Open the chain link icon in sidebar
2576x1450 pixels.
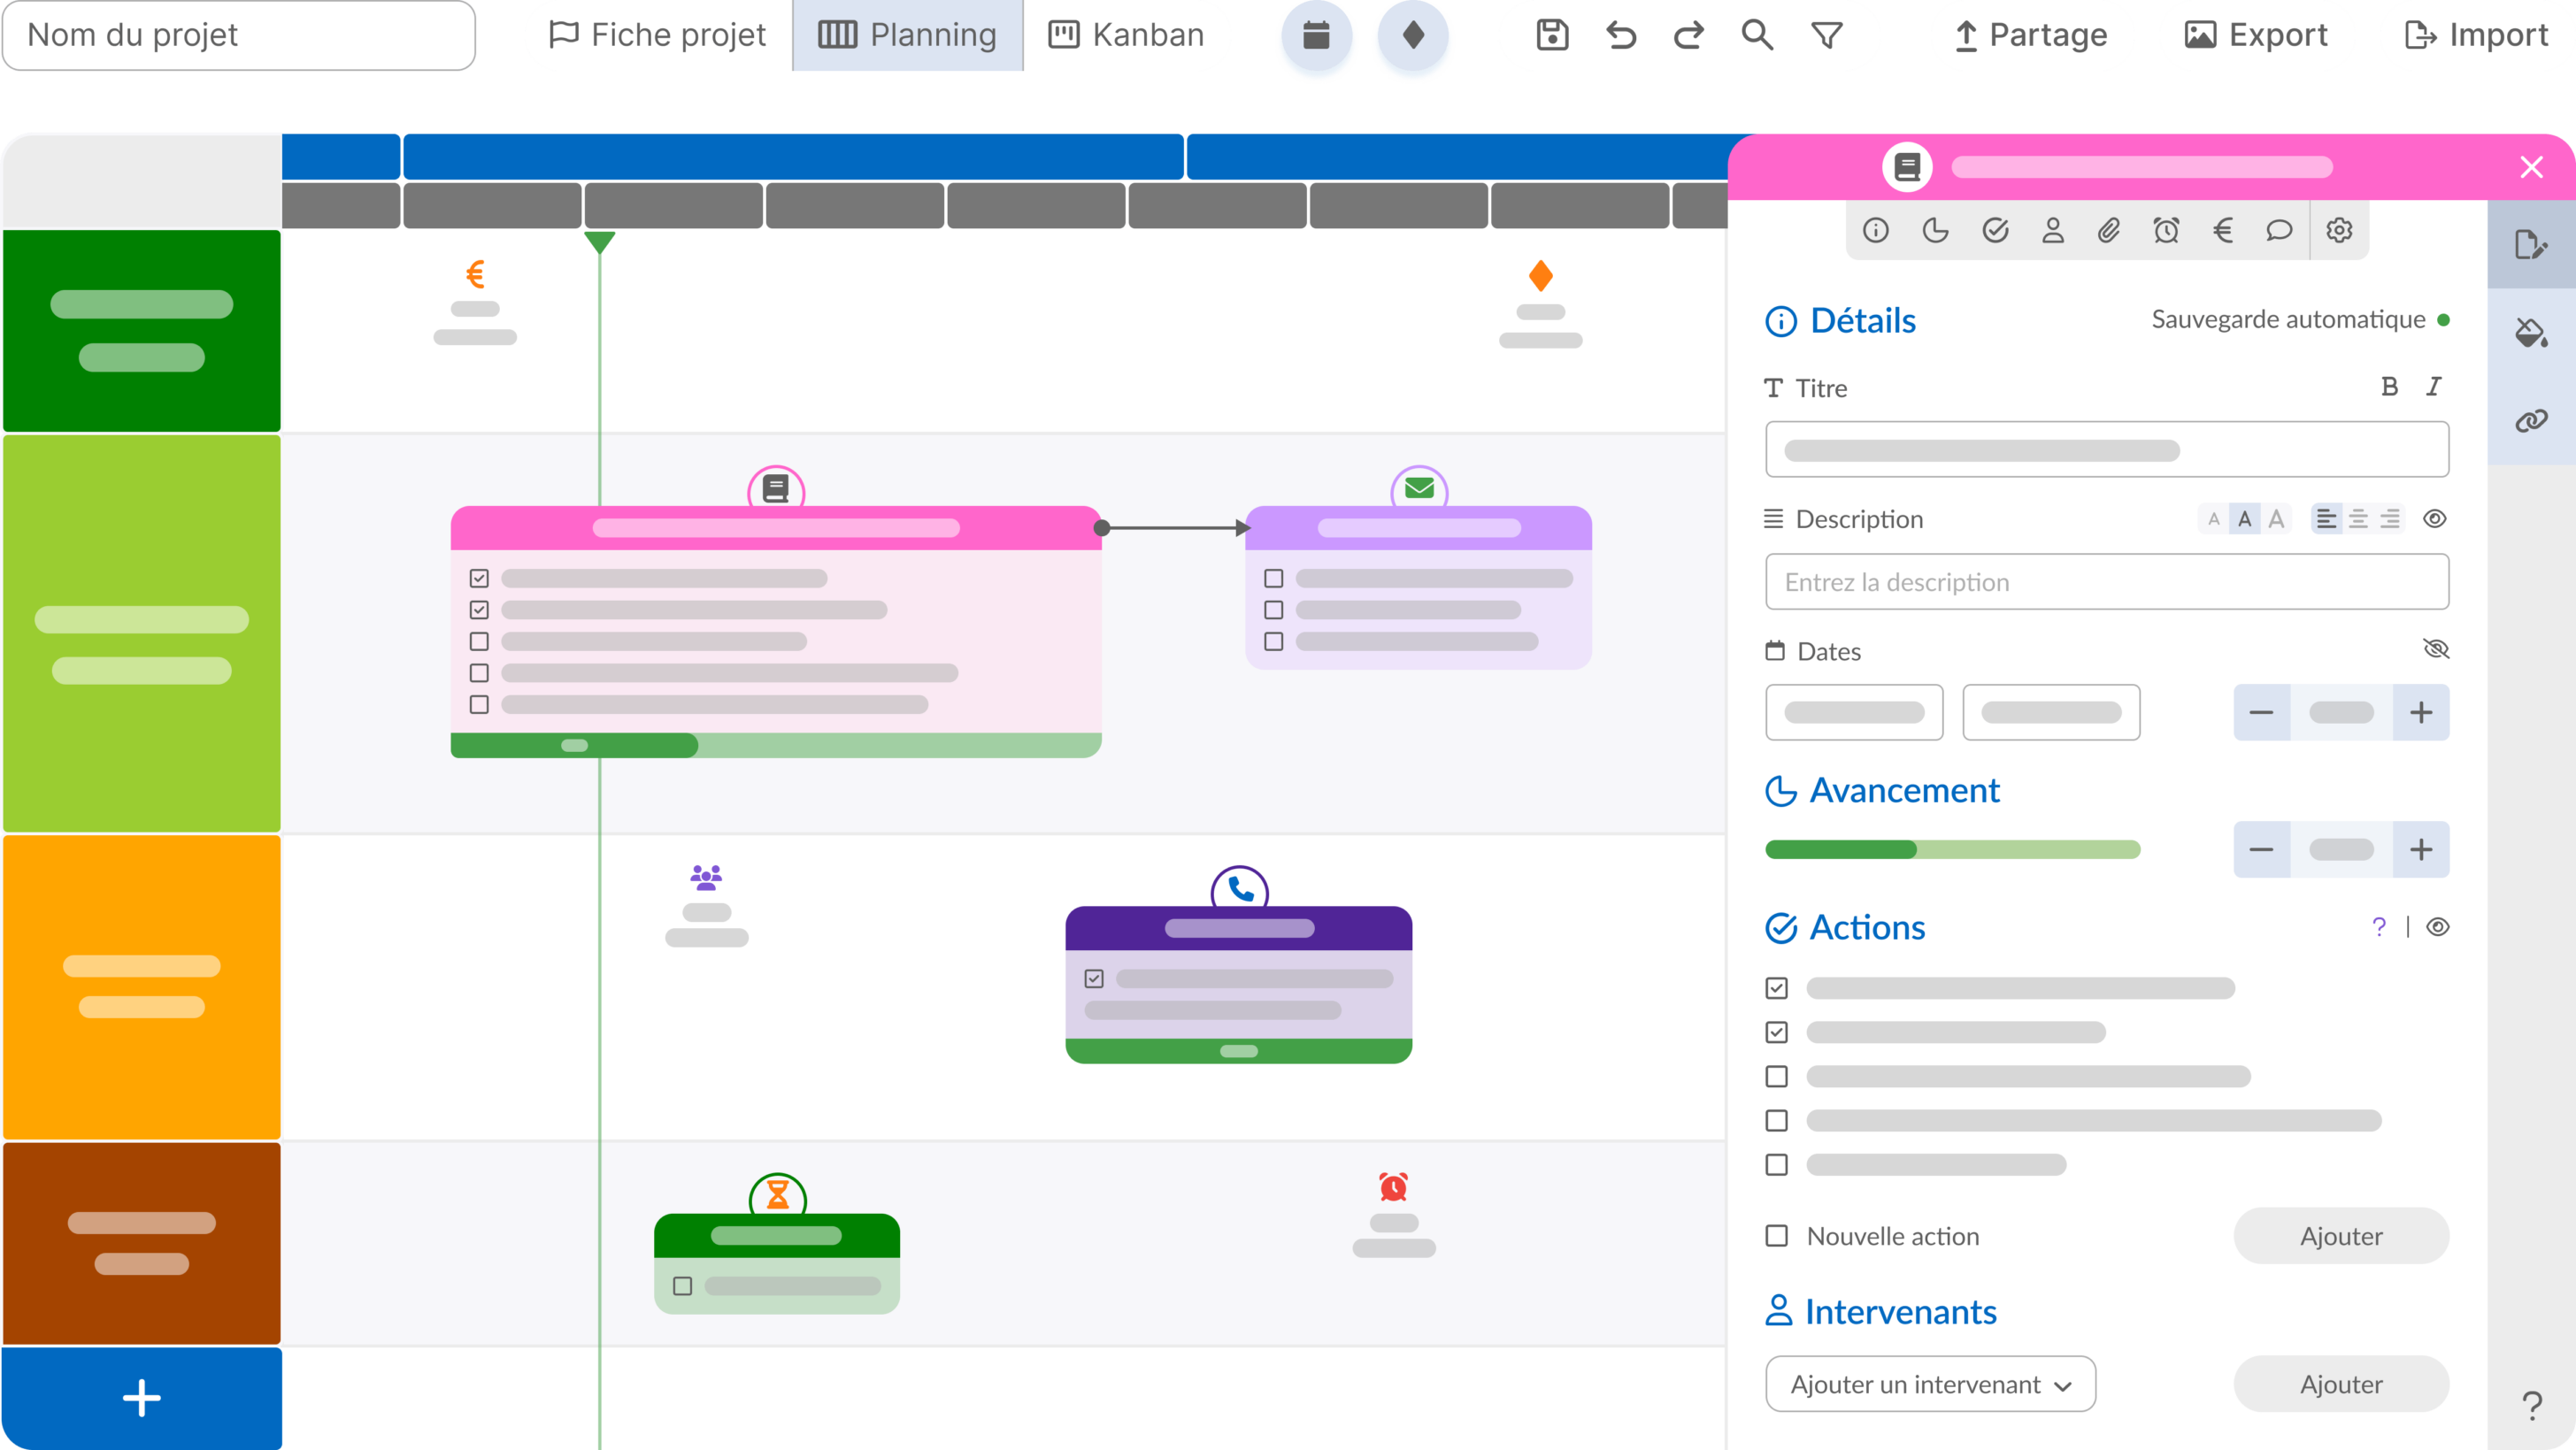point(2530,420)
